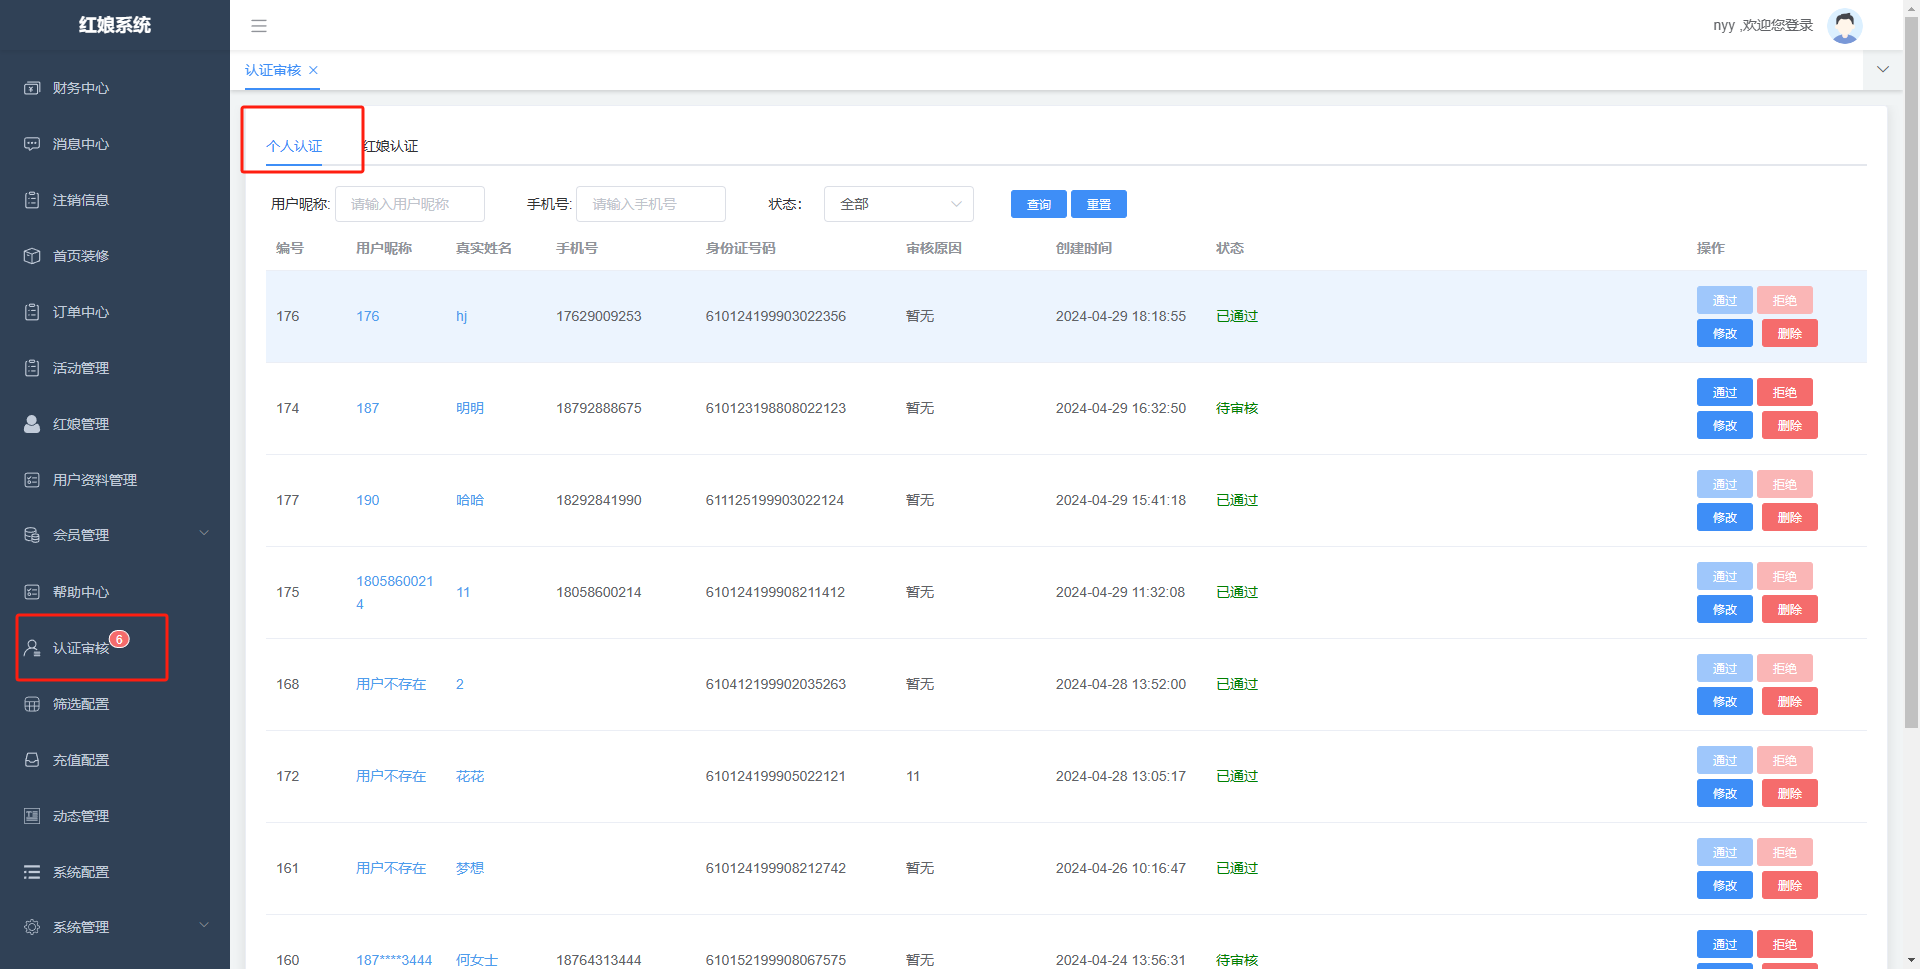
Task: Switch to the 红娘认证 tab
Action: click(391, 146)
